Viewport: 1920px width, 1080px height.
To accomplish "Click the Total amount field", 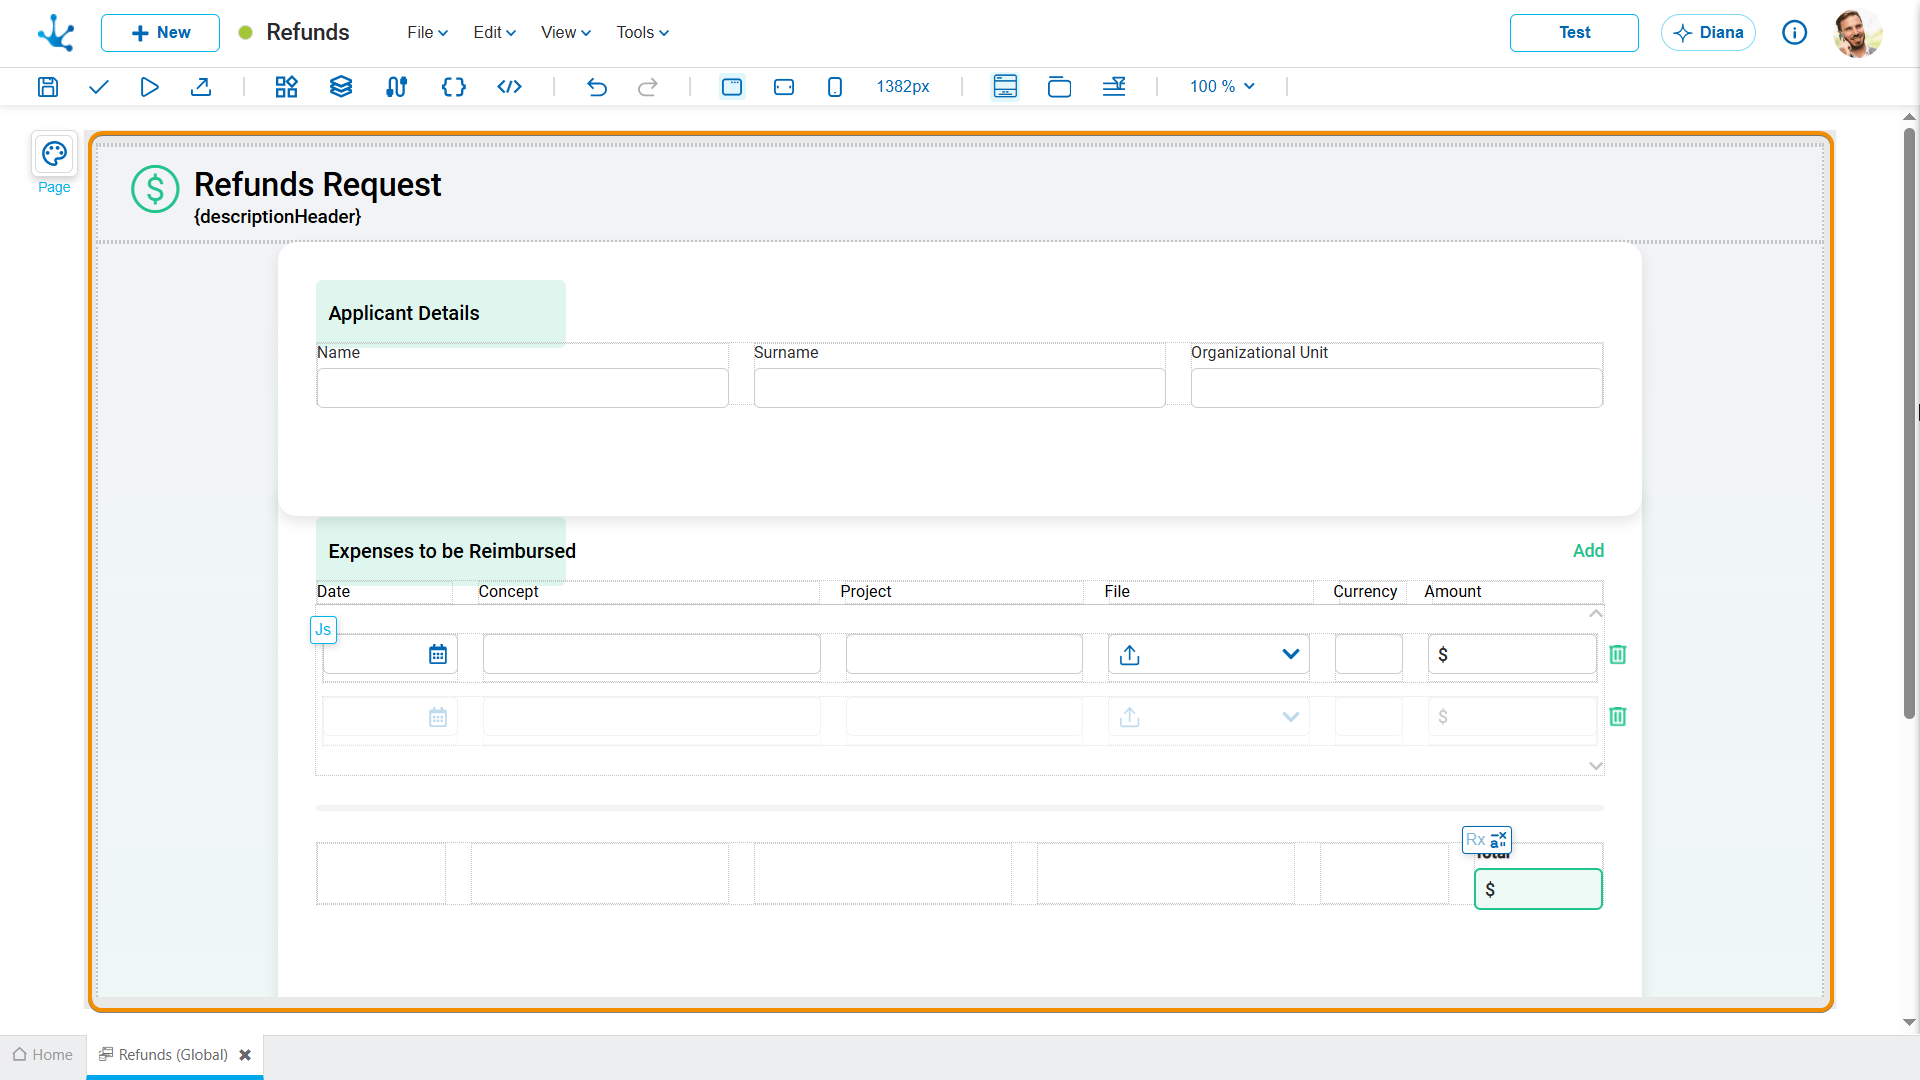I will point(1538,889).
